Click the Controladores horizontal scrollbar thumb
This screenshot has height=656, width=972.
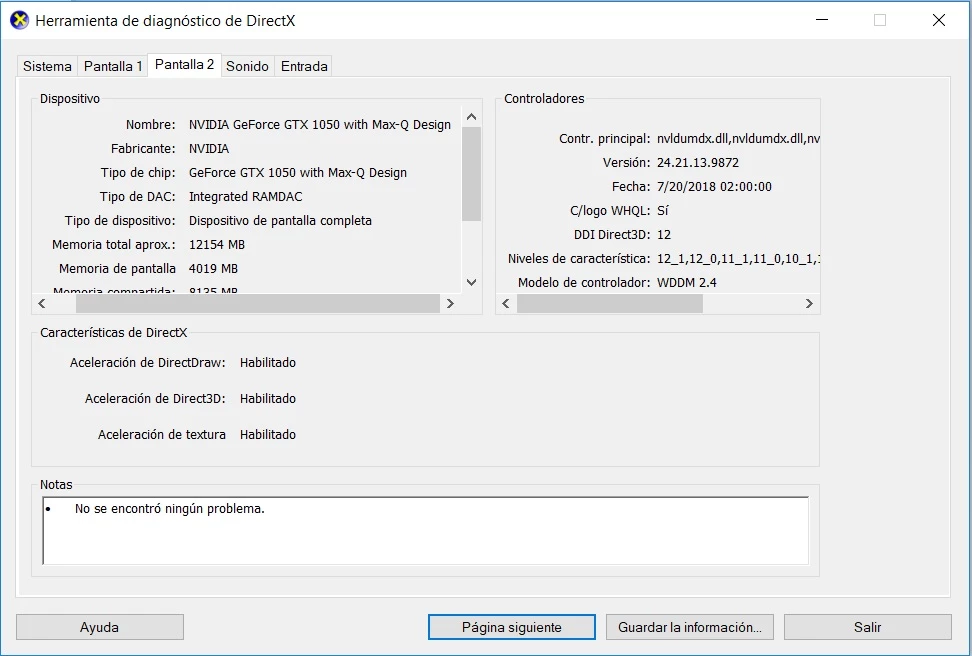point(609,303)
